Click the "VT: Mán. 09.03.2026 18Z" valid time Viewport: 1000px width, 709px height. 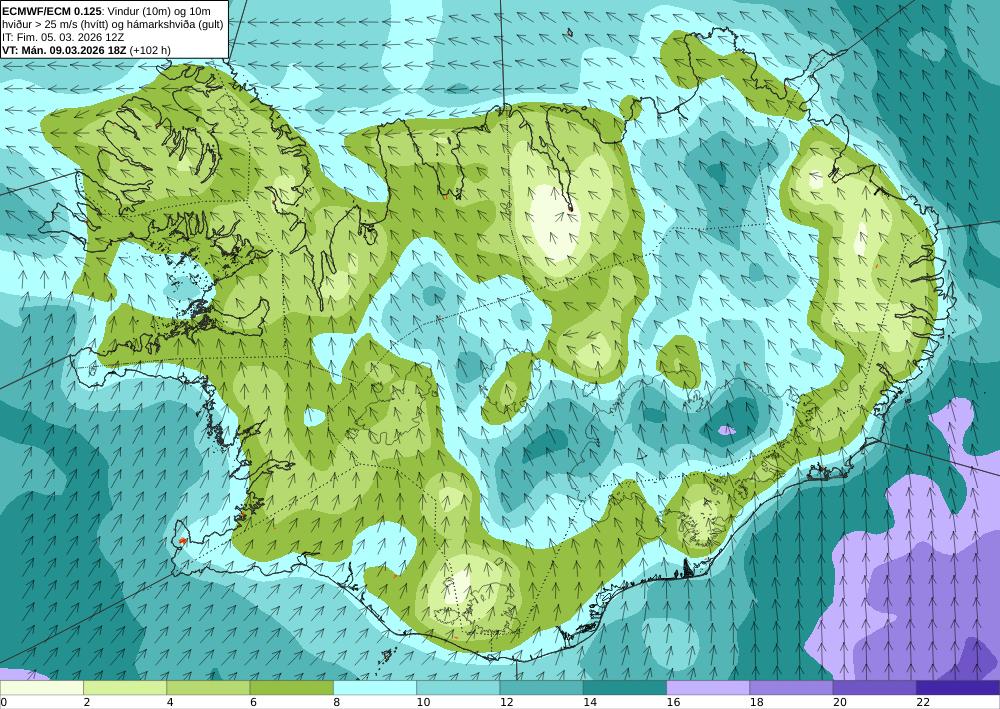click(64, 50)
